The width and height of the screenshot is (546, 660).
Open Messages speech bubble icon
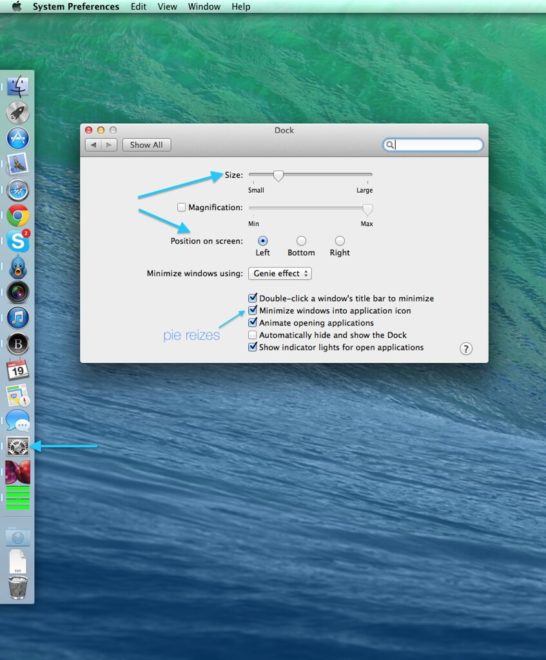pos(18,420)
